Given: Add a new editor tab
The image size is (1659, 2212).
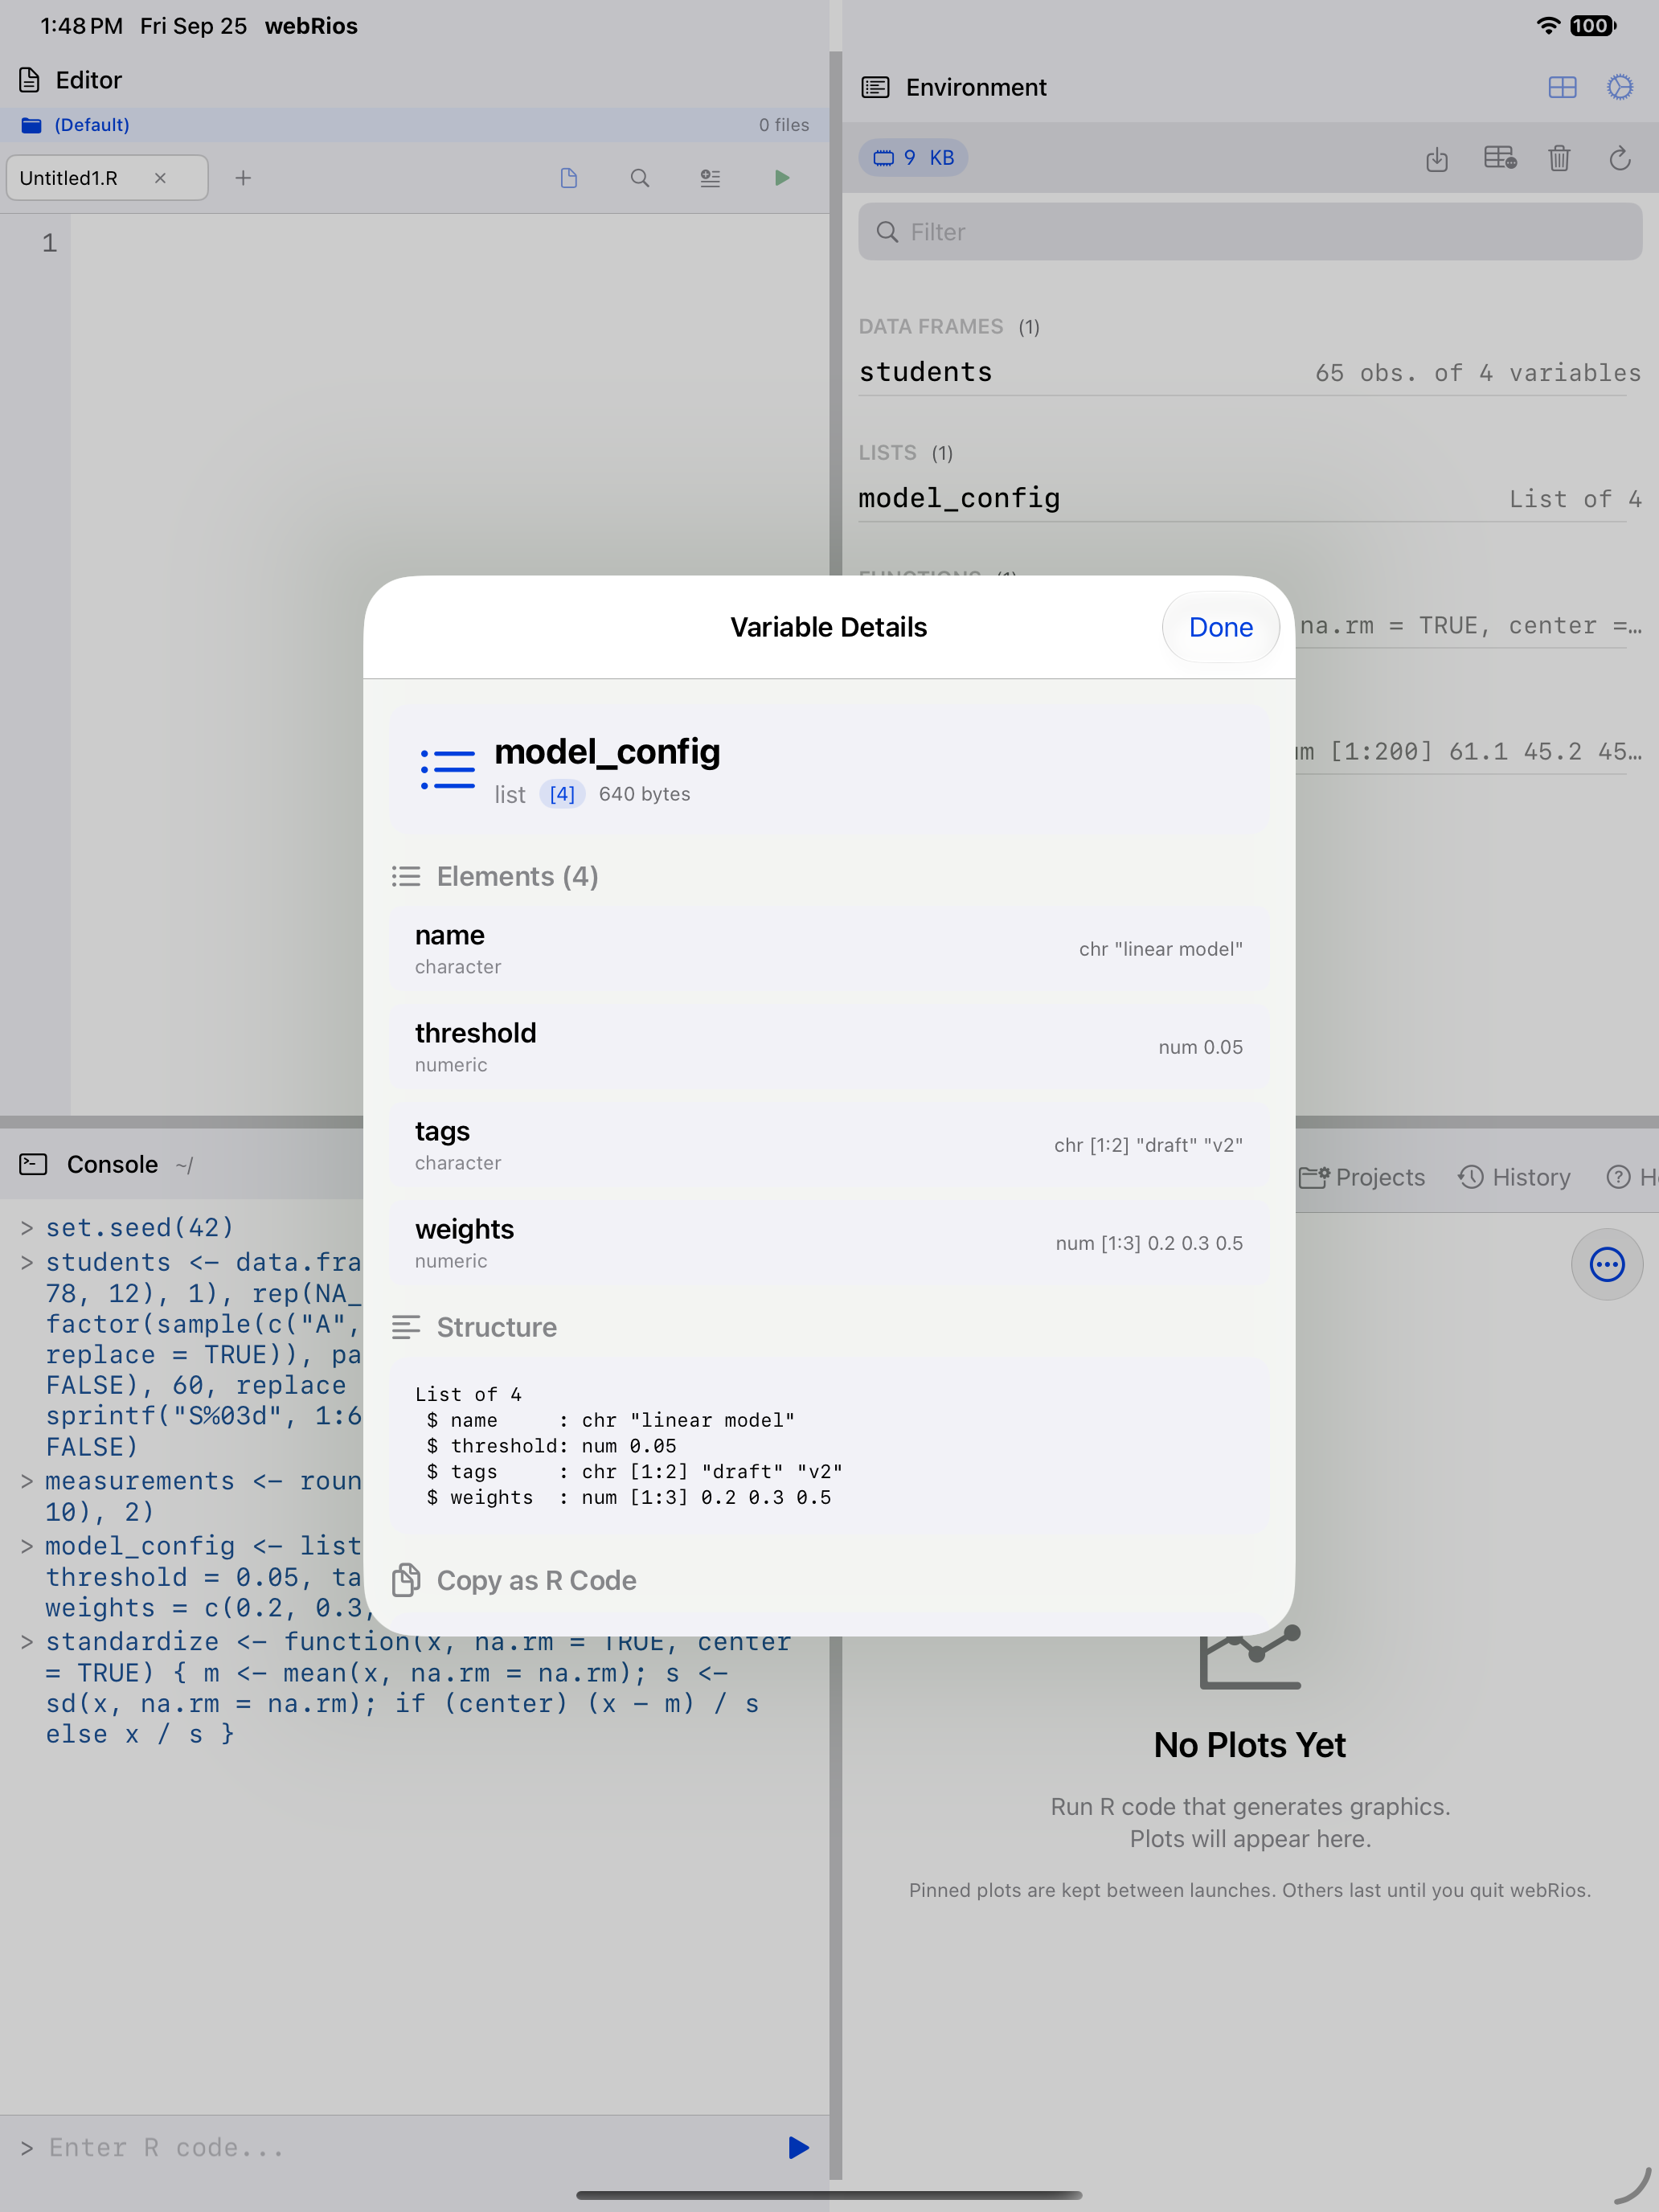Looking at the screenshot, I should pyautogui.click(x=243, y=178).
